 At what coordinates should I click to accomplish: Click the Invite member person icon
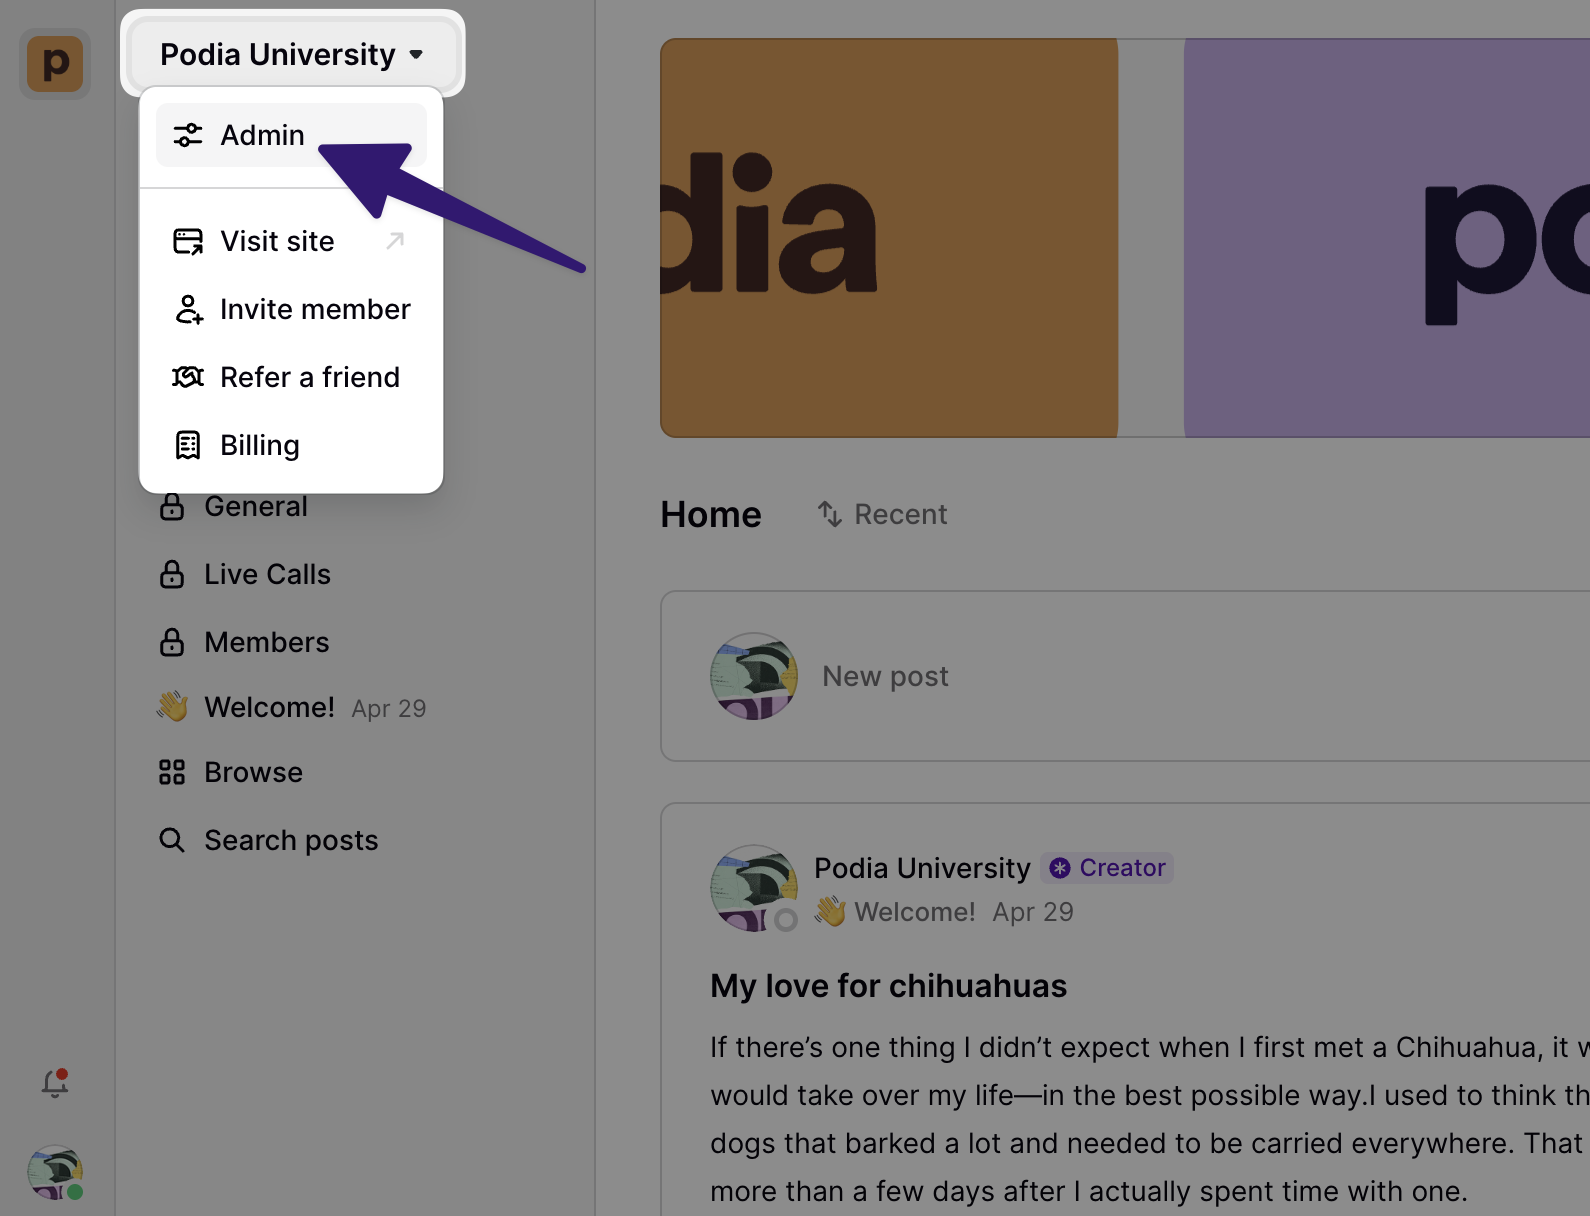(188, 309)
